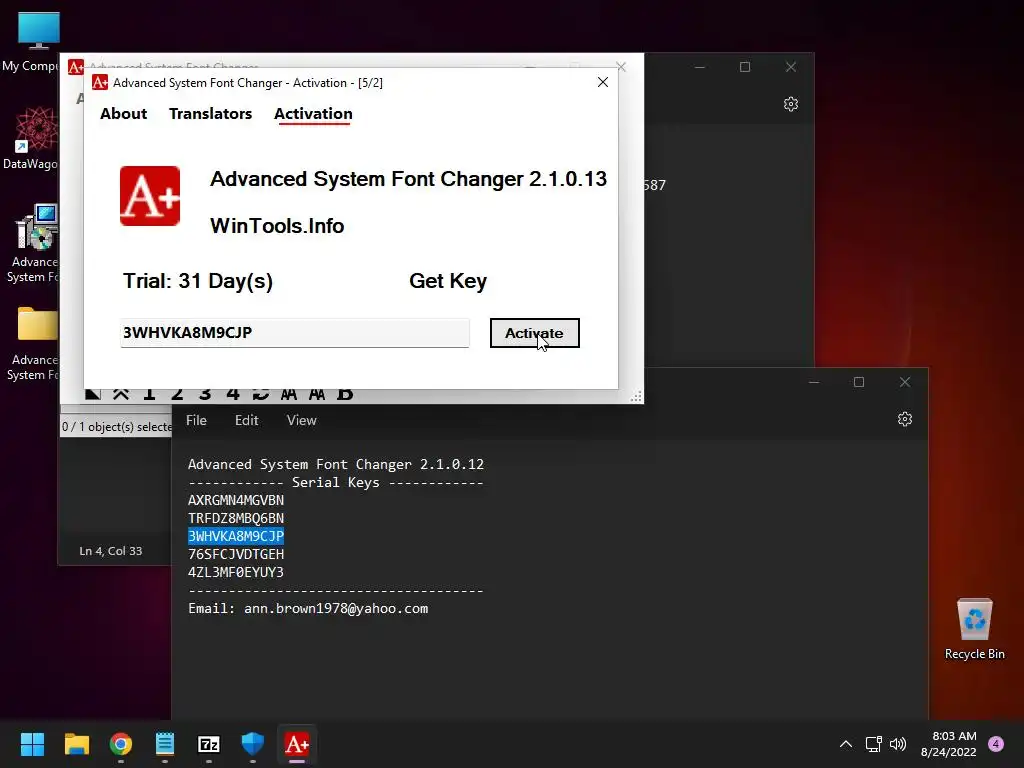Open the File menu in front Notepad

coord(196,421)
